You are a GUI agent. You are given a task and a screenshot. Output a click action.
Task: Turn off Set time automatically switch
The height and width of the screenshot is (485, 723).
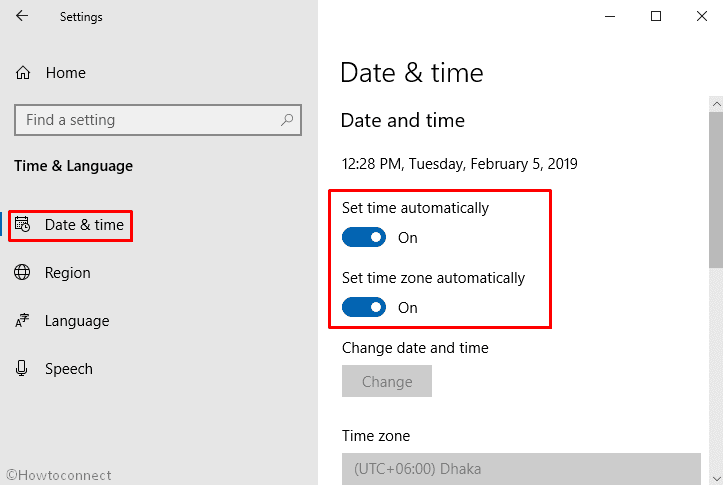pos(364,237)
